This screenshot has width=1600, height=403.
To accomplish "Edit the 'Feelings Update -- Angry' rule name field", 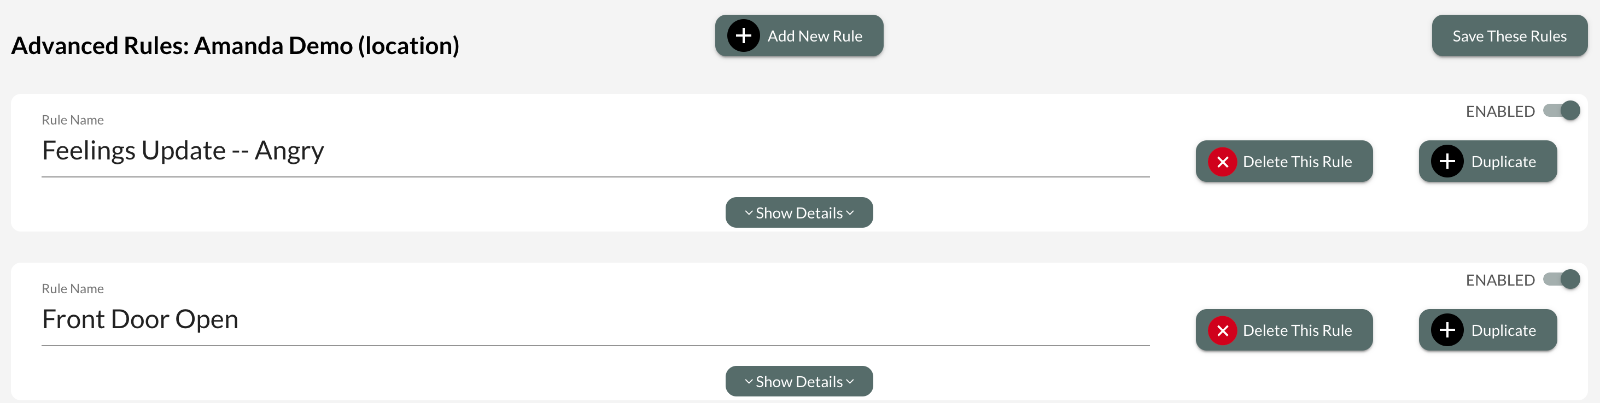I will pos(595,151).
